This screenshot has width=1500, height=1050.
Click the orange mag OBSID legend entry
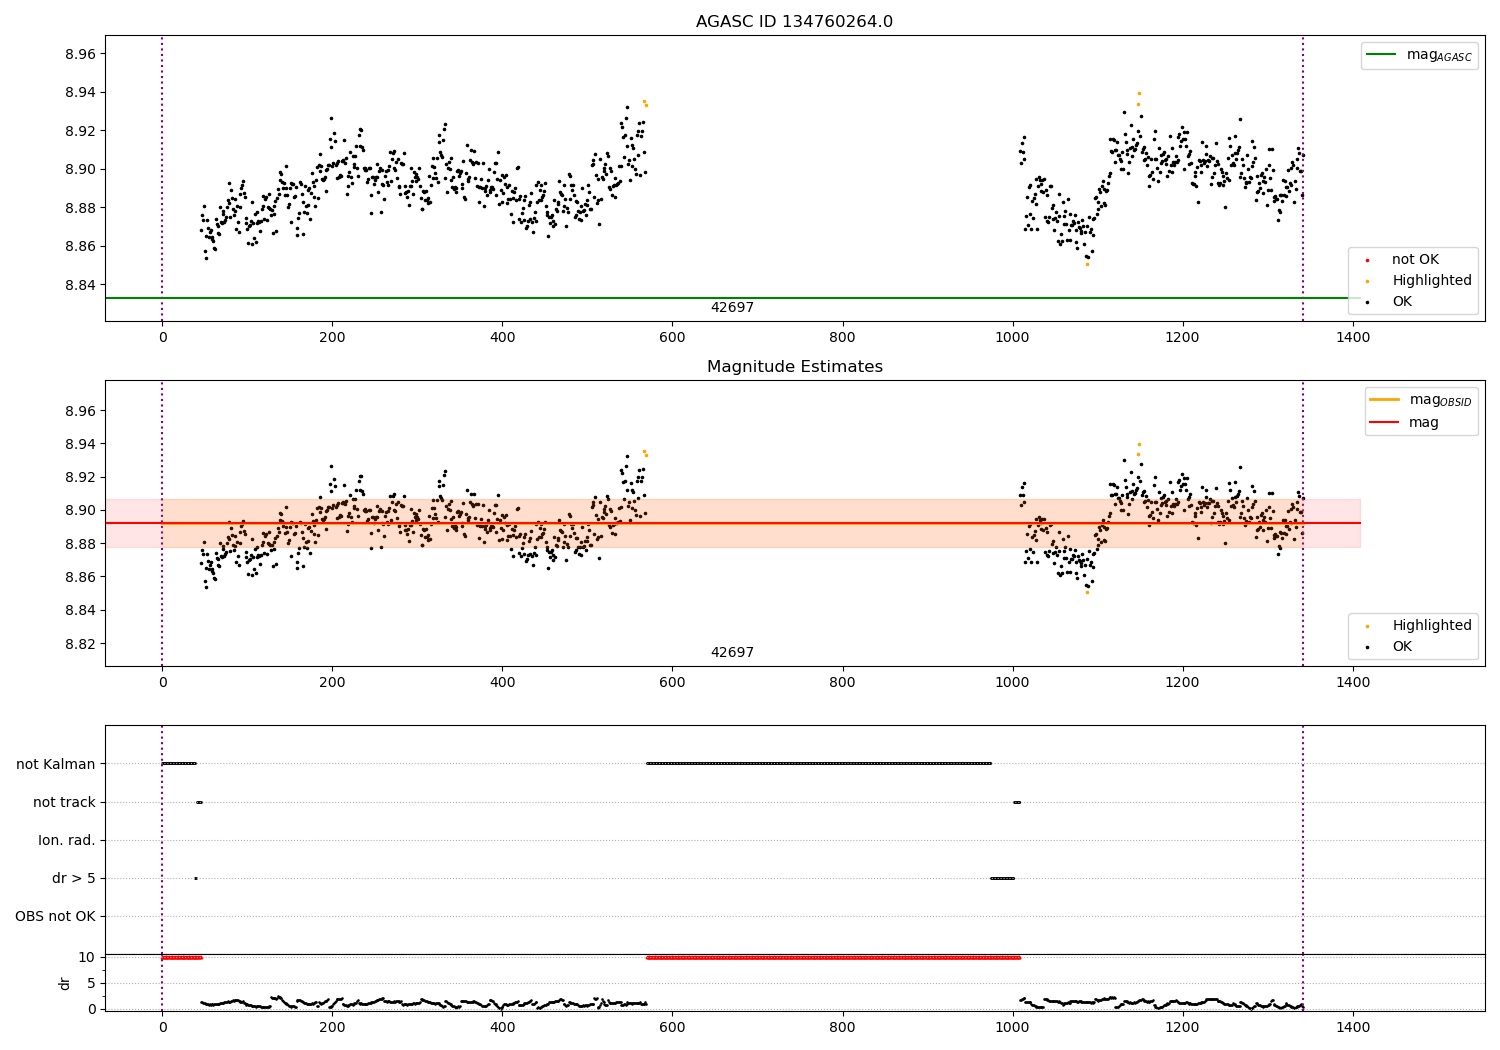pyautogui.click(x=1421, y=400)
